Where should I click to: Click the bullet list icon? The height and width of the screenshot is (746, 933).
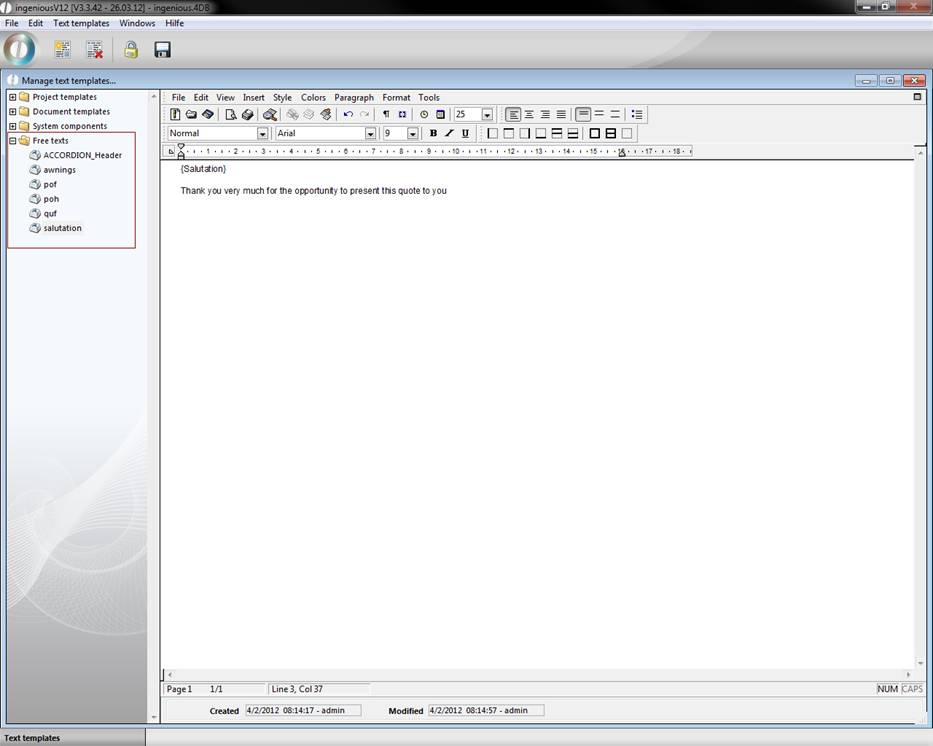click(x=637, y=115)
